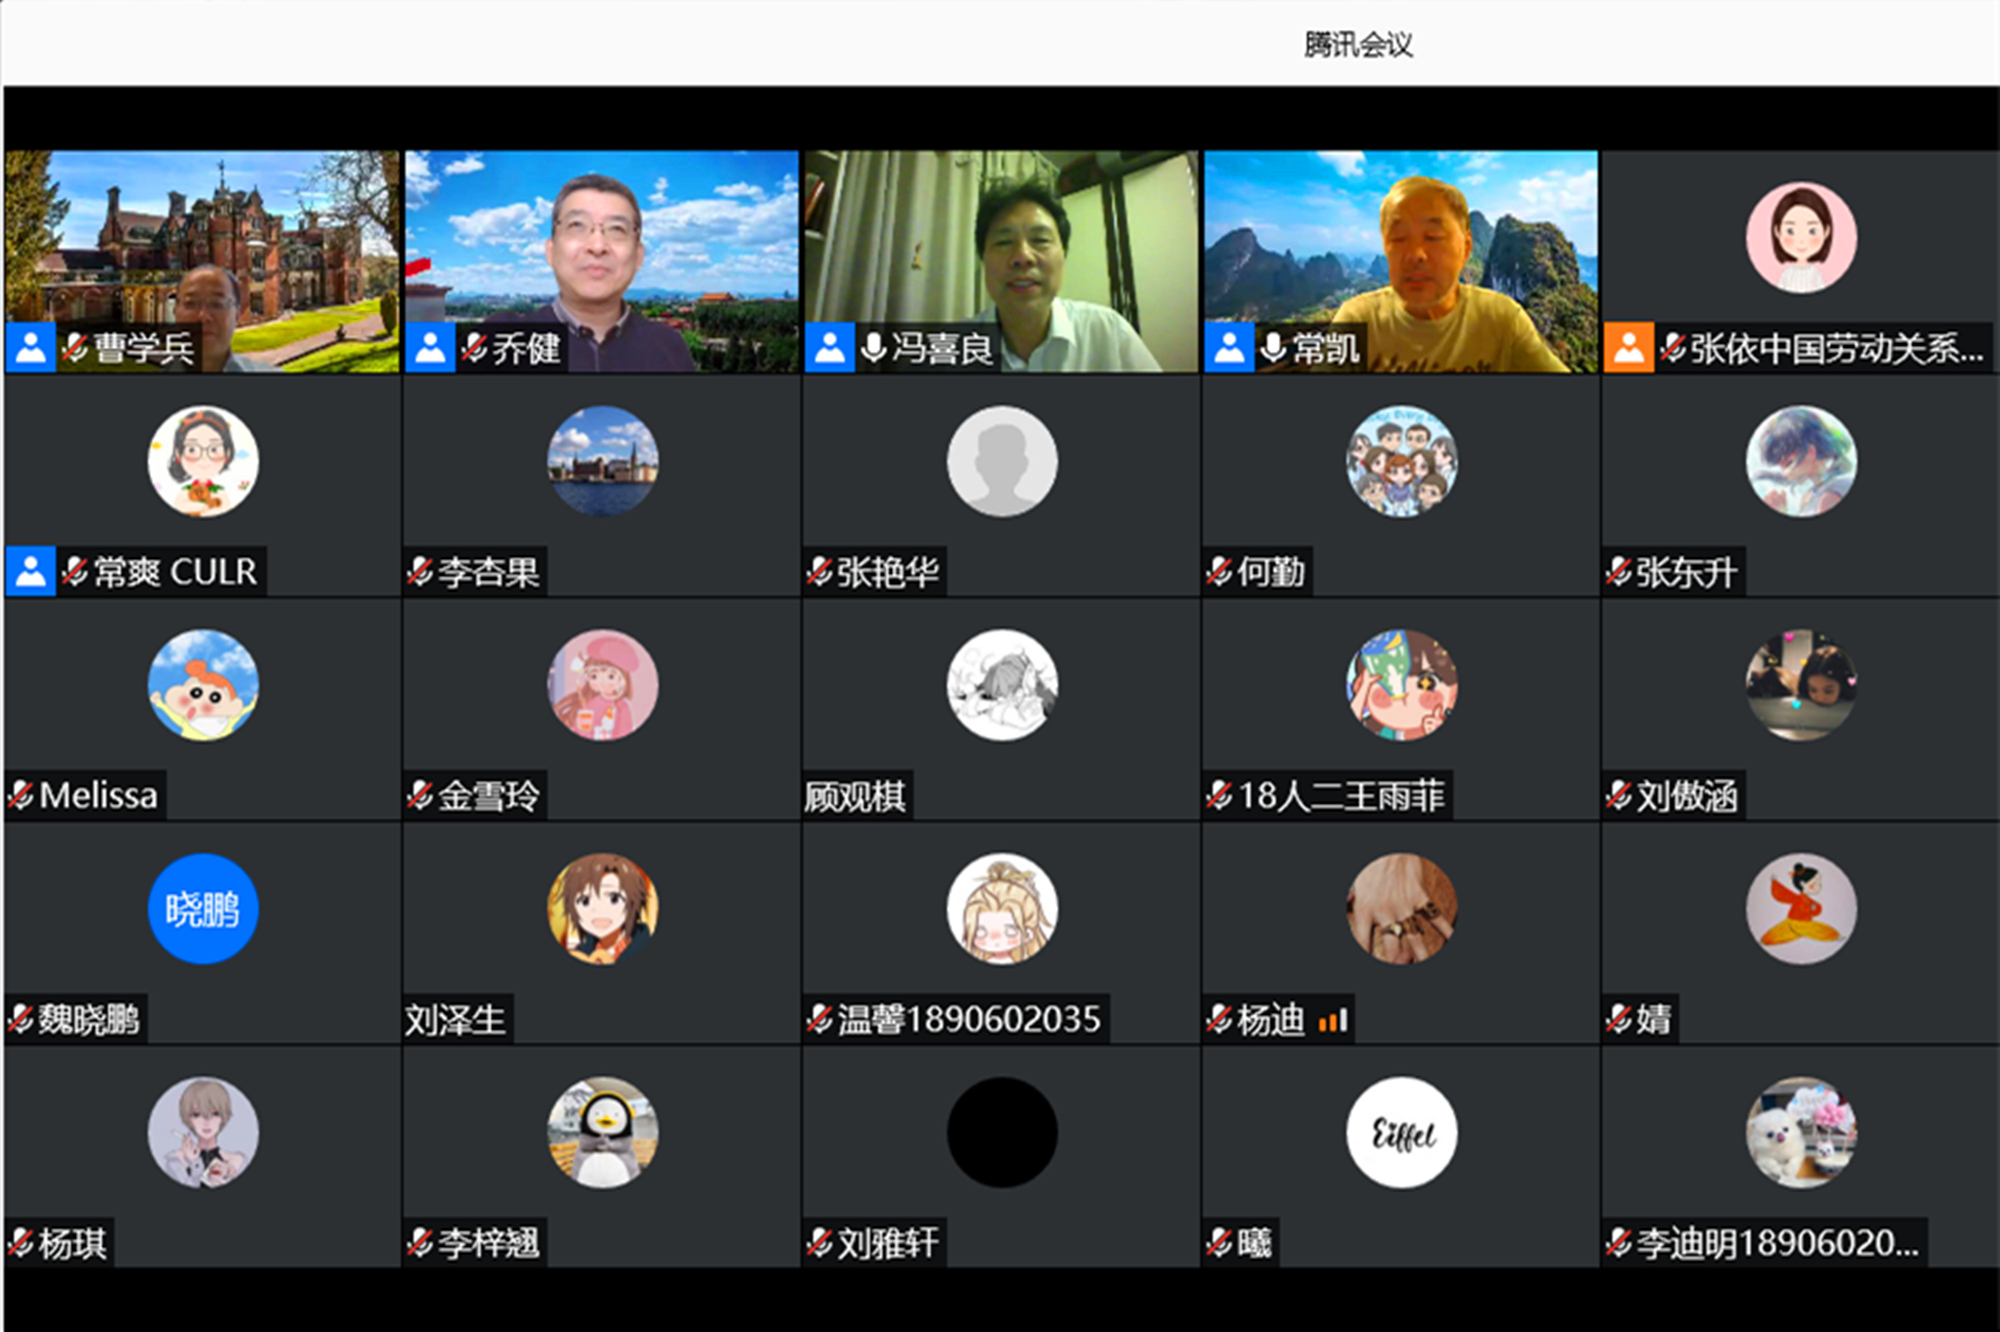This screenshot has width=2000, height=1332.
Task: Select the Eiffel avatar tile of 曦
Action: (x=1401, y=1132)
